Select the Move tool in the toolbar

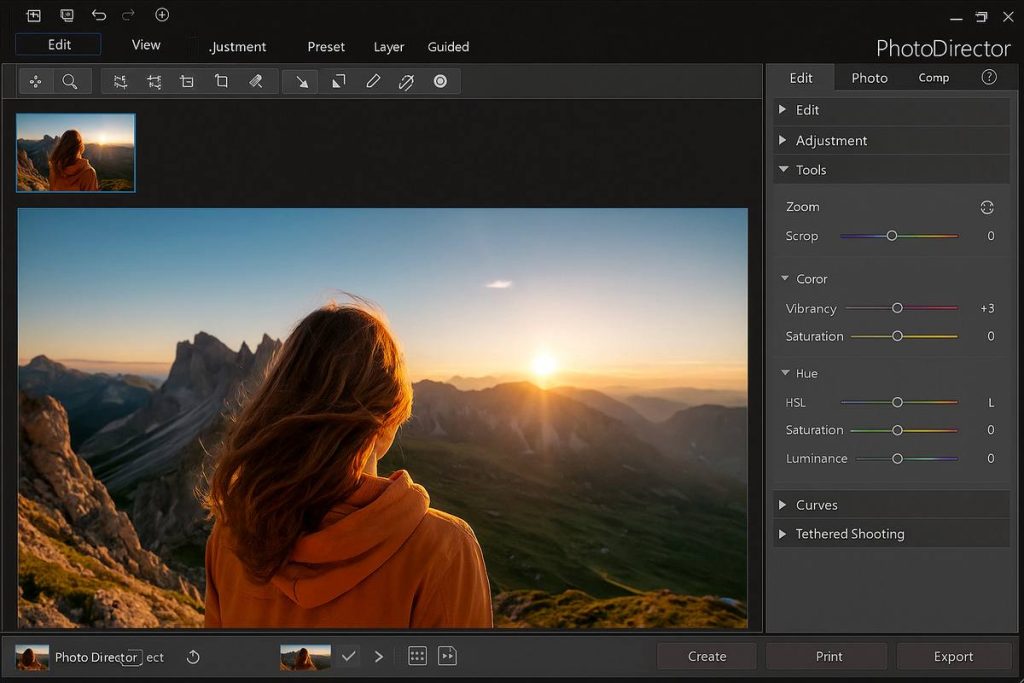36,81
